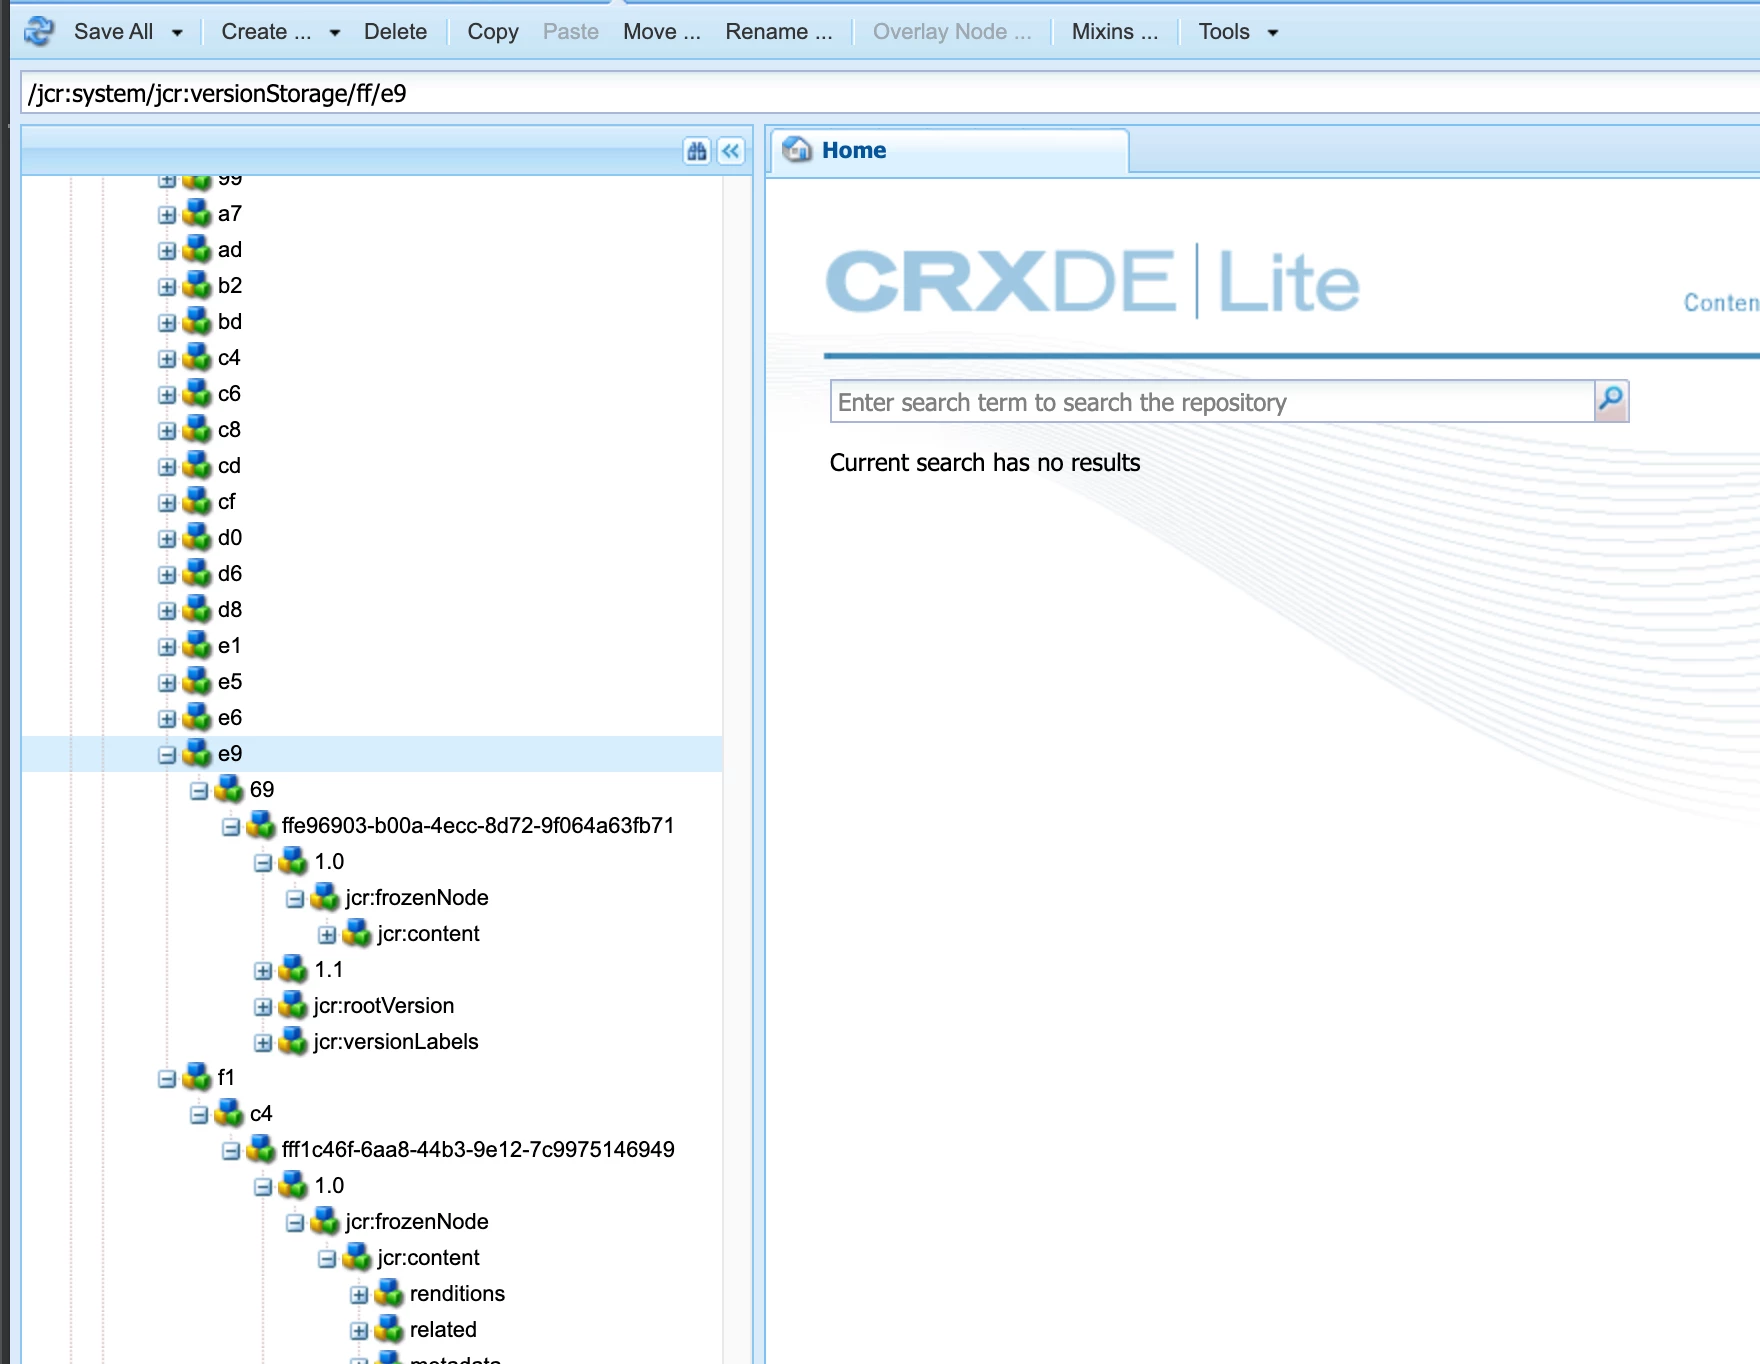Click the Create ... button
1760x1364 pixels.
tap(266, 32)
